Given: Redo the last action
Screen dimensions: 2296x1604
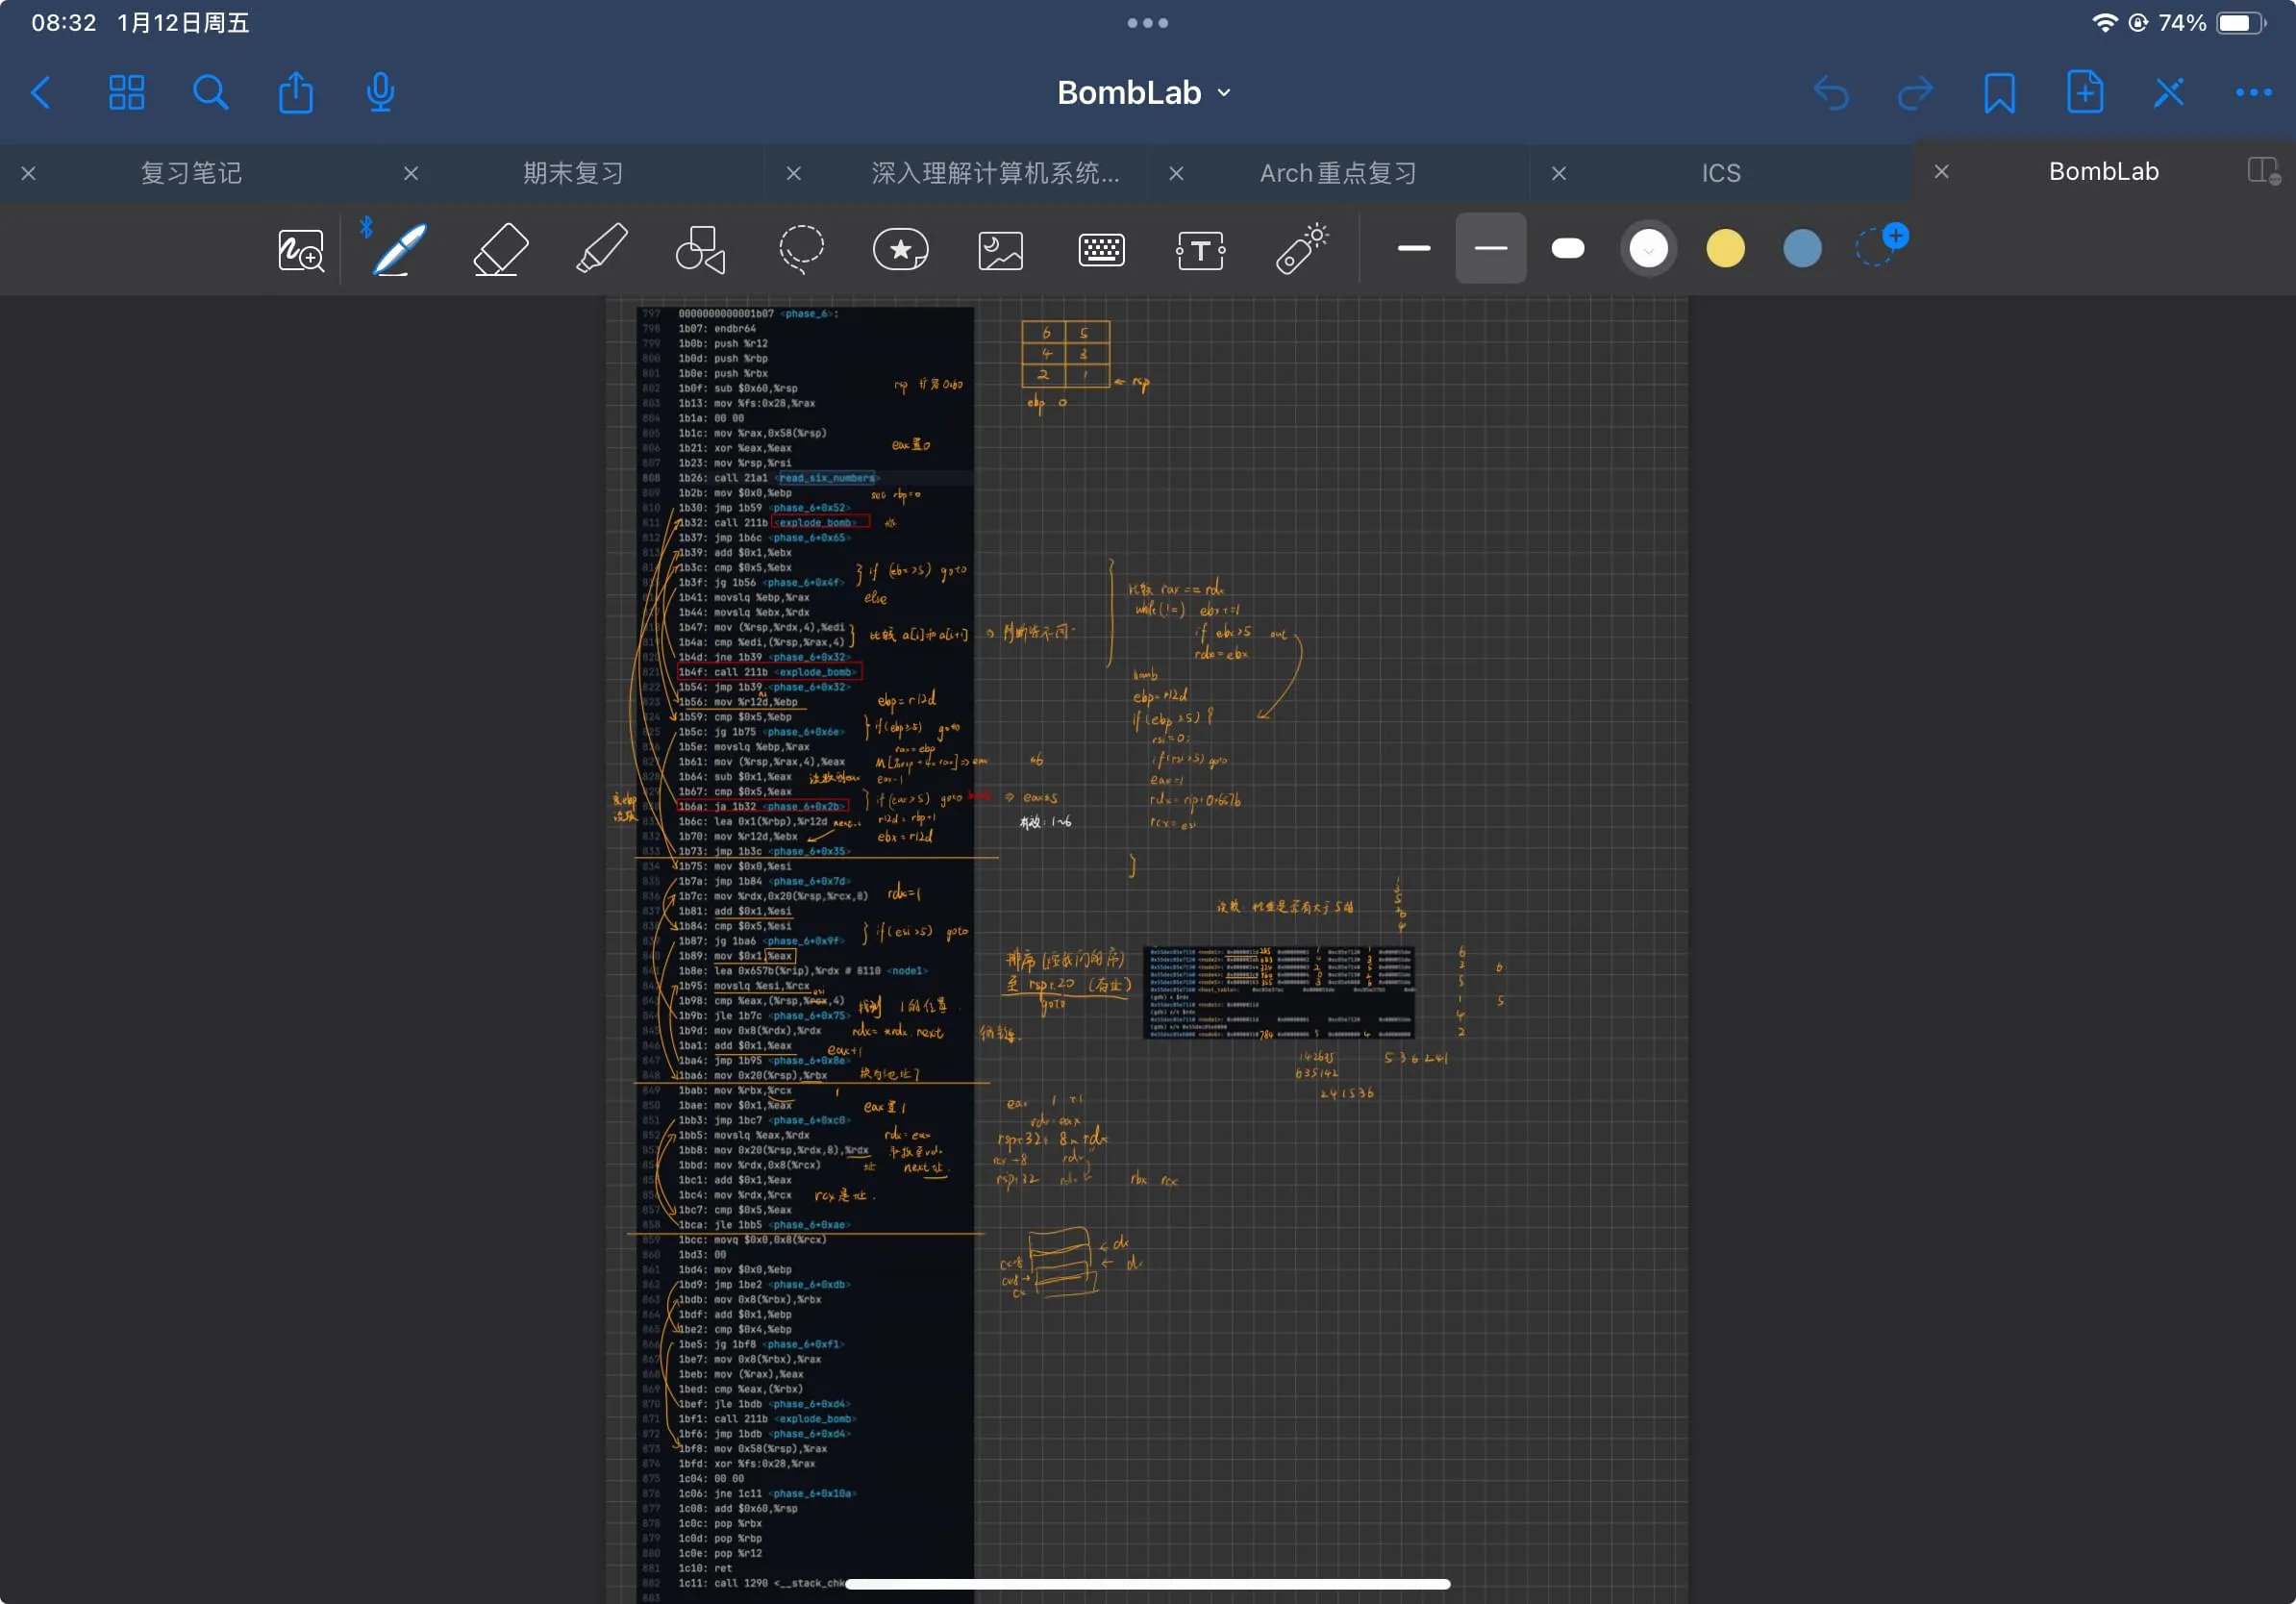Looking at the screenshot, I should 1915,93.
